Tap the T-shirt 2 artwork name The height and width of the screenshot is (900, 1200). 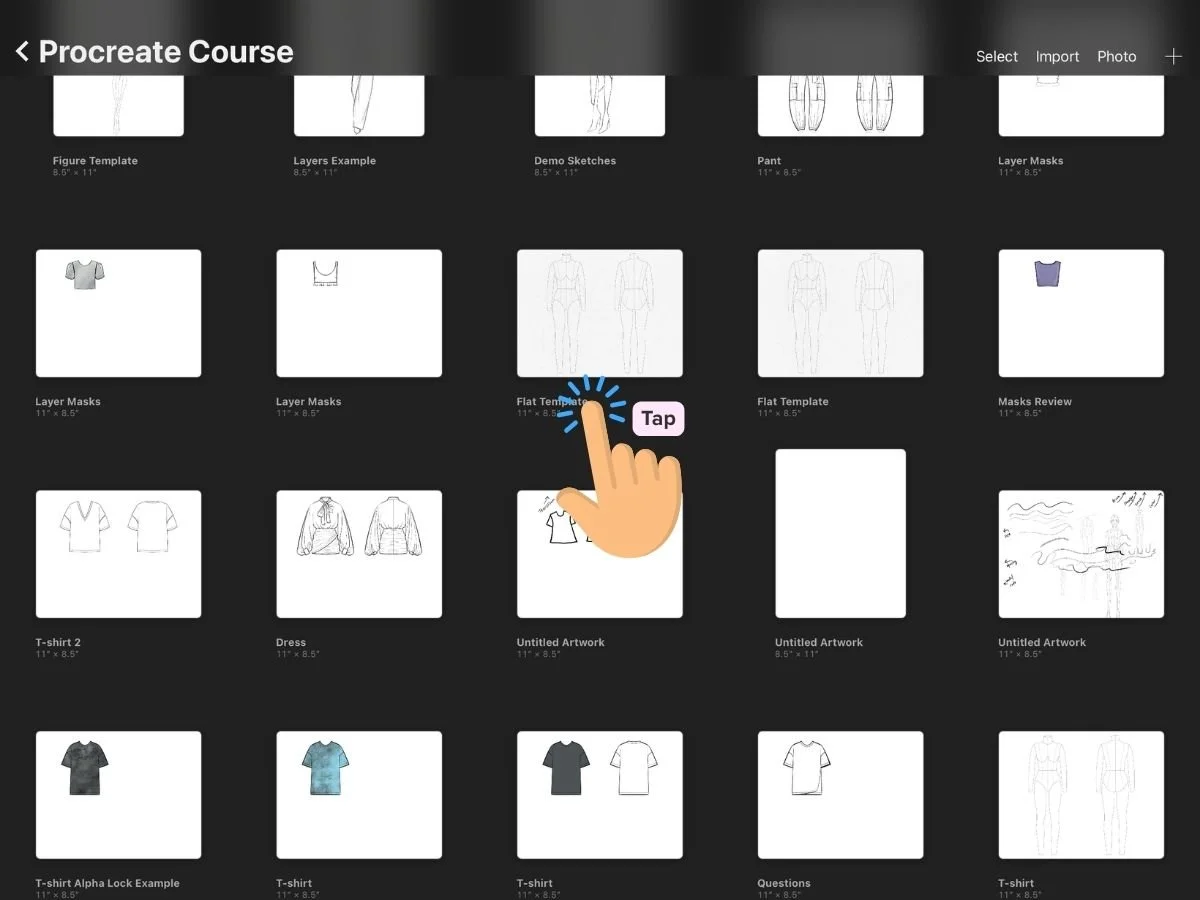pos(58,643)
